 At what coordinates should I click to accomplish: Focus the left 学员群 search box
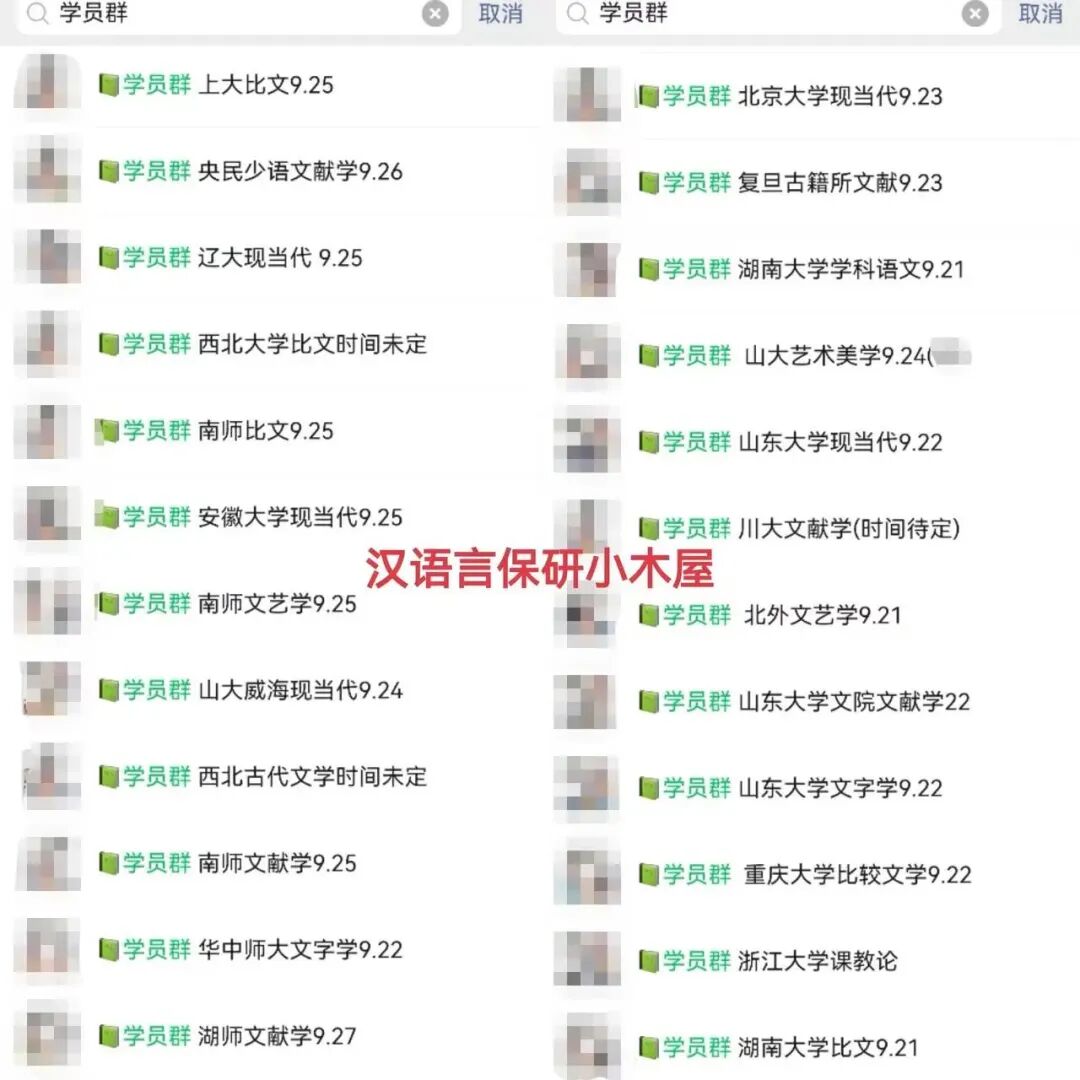[238, 14]
